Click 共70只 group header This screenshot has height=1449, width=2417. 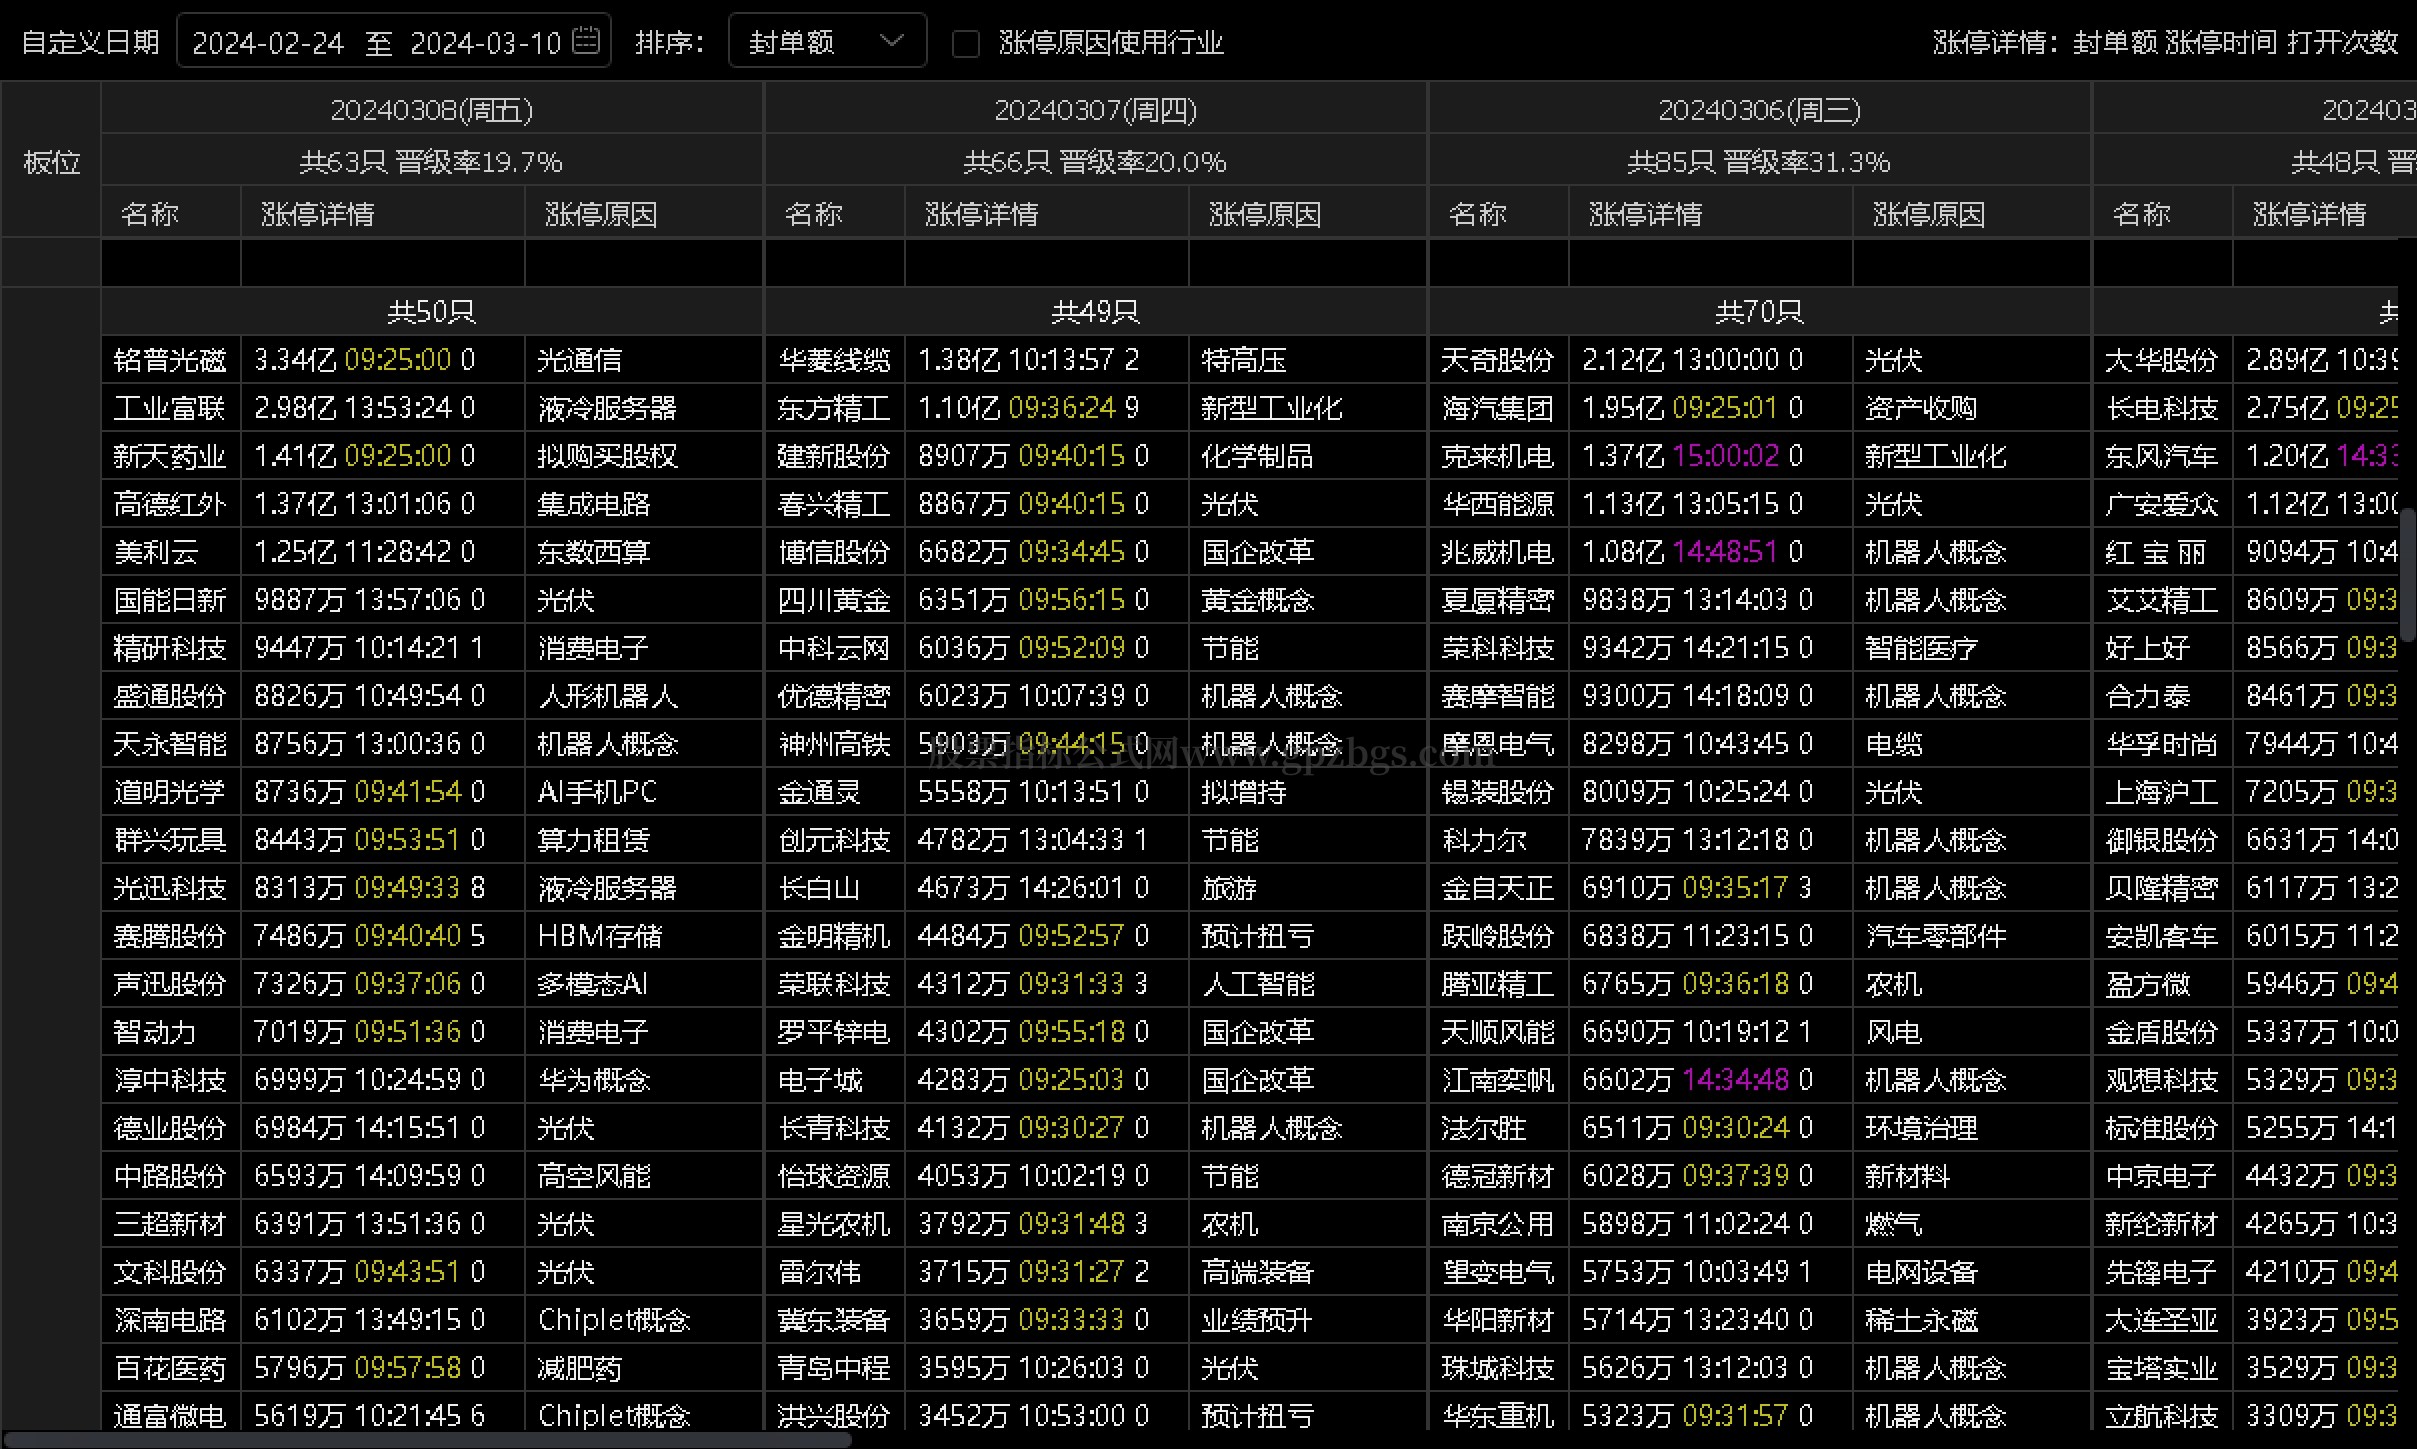click(1759, 312)
